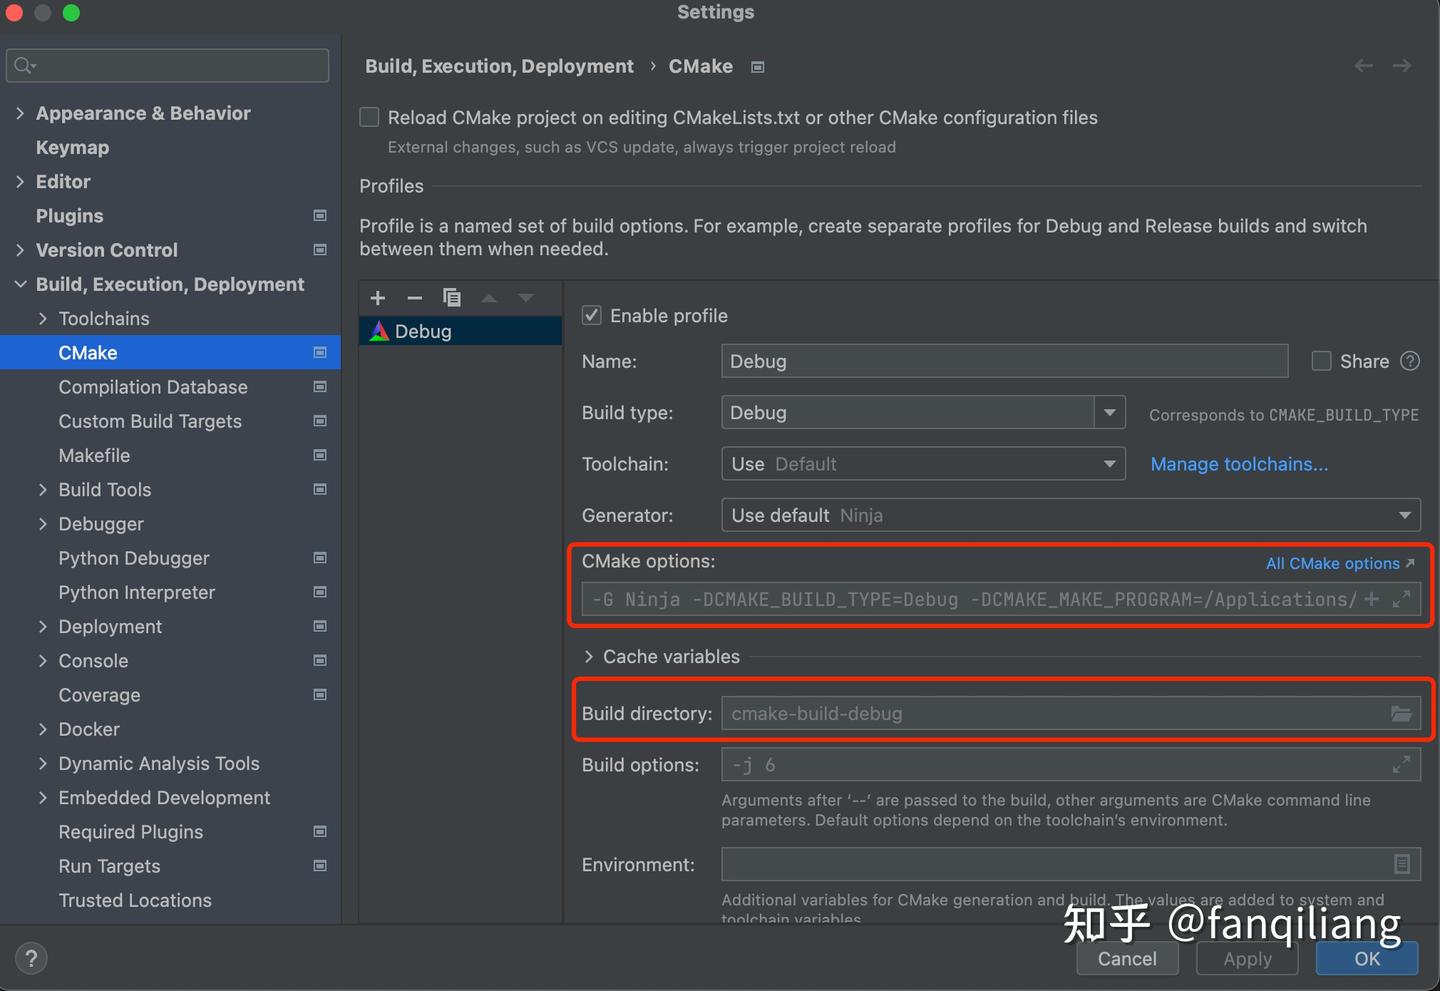
Task: Expand the Cache variables section
Action: coord(589,657)
